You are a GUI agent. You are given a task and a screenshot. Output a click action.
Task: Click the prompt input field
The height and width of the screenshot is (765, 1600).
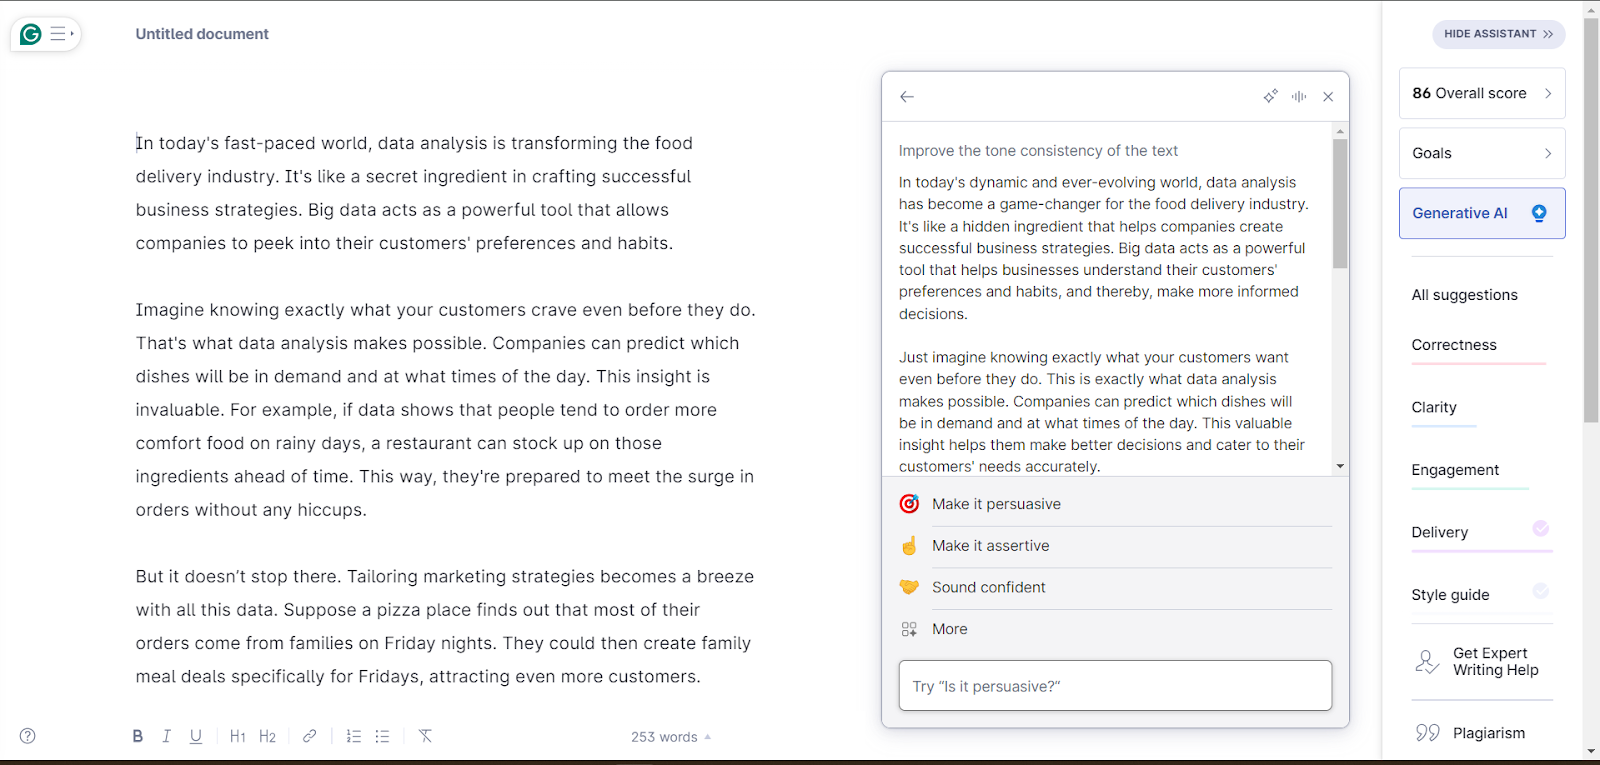1115,686
